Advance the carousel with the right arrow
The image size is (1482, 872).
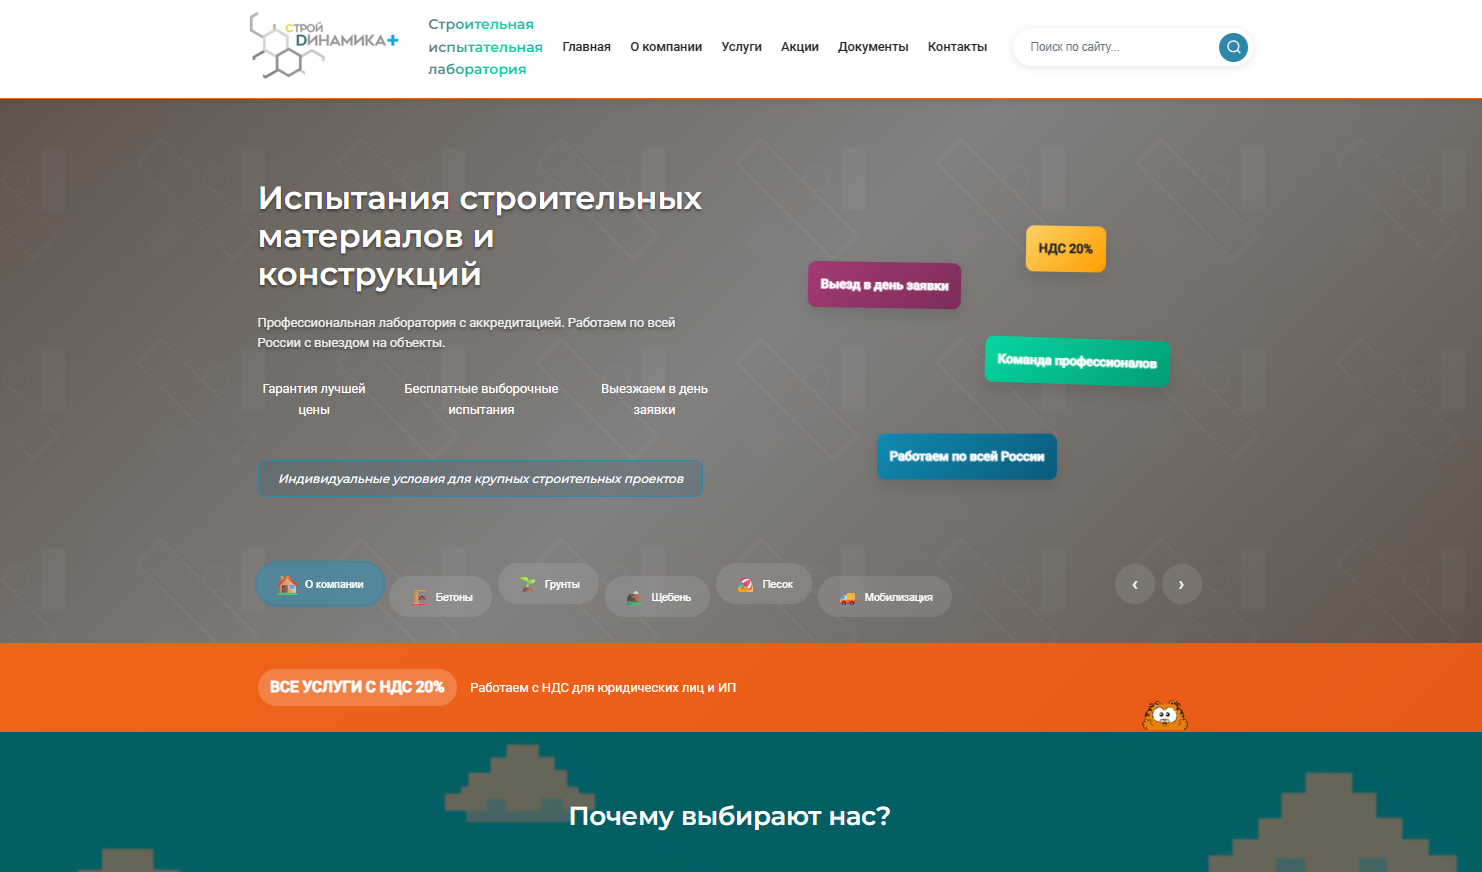(1181, 584)
